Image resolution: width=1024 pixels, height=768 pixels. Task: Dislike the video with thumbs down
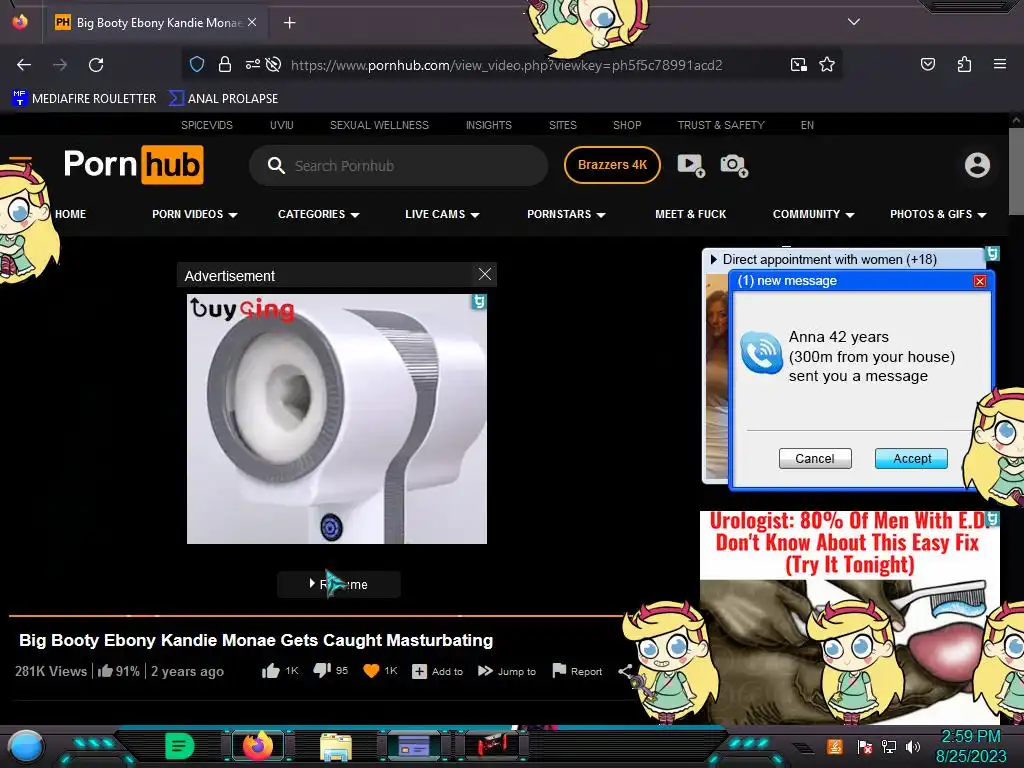322,671
